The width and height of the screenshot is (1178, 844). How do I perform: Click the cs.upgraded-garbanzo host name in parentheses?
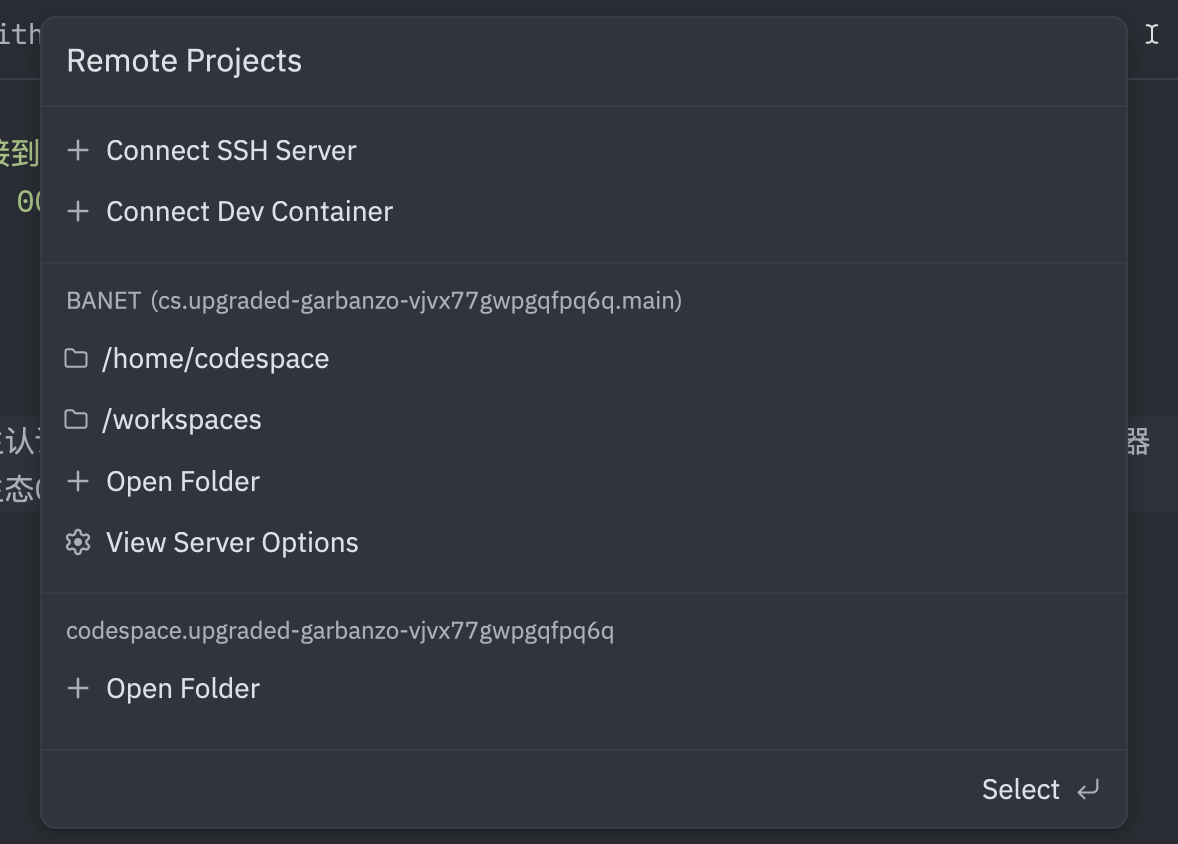coord(416,301)
